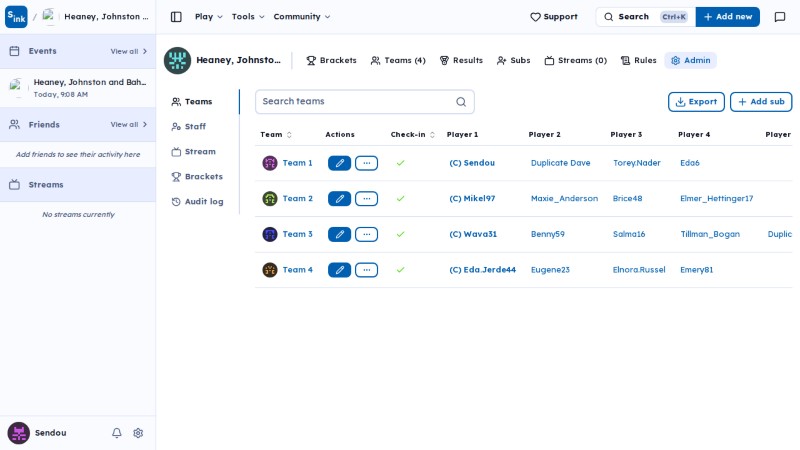Open the Results tab
The height and width of the screenshot is (450, 800).
(x=461, y=60)
